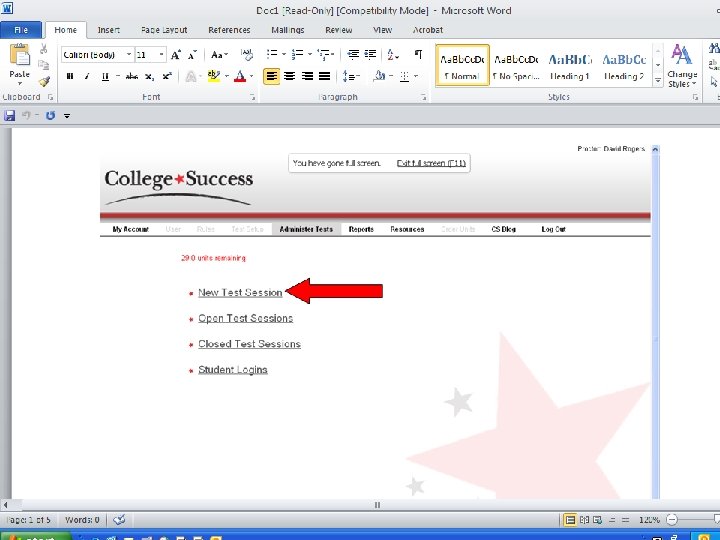This screenshot has width=720, height=540.
Task: Click the borders icon
Action: click(x=405, y=76)
